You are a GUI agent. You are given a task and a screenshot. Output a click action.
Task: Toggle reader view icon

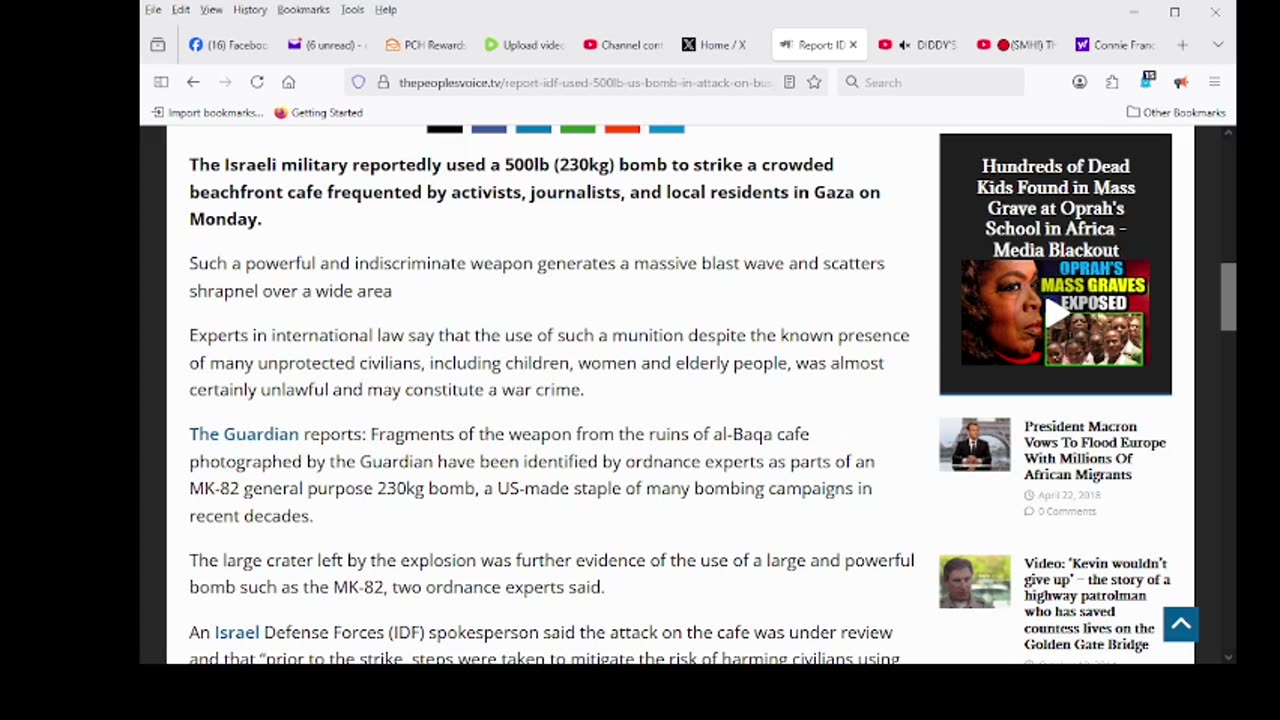(x=789, y=82)
